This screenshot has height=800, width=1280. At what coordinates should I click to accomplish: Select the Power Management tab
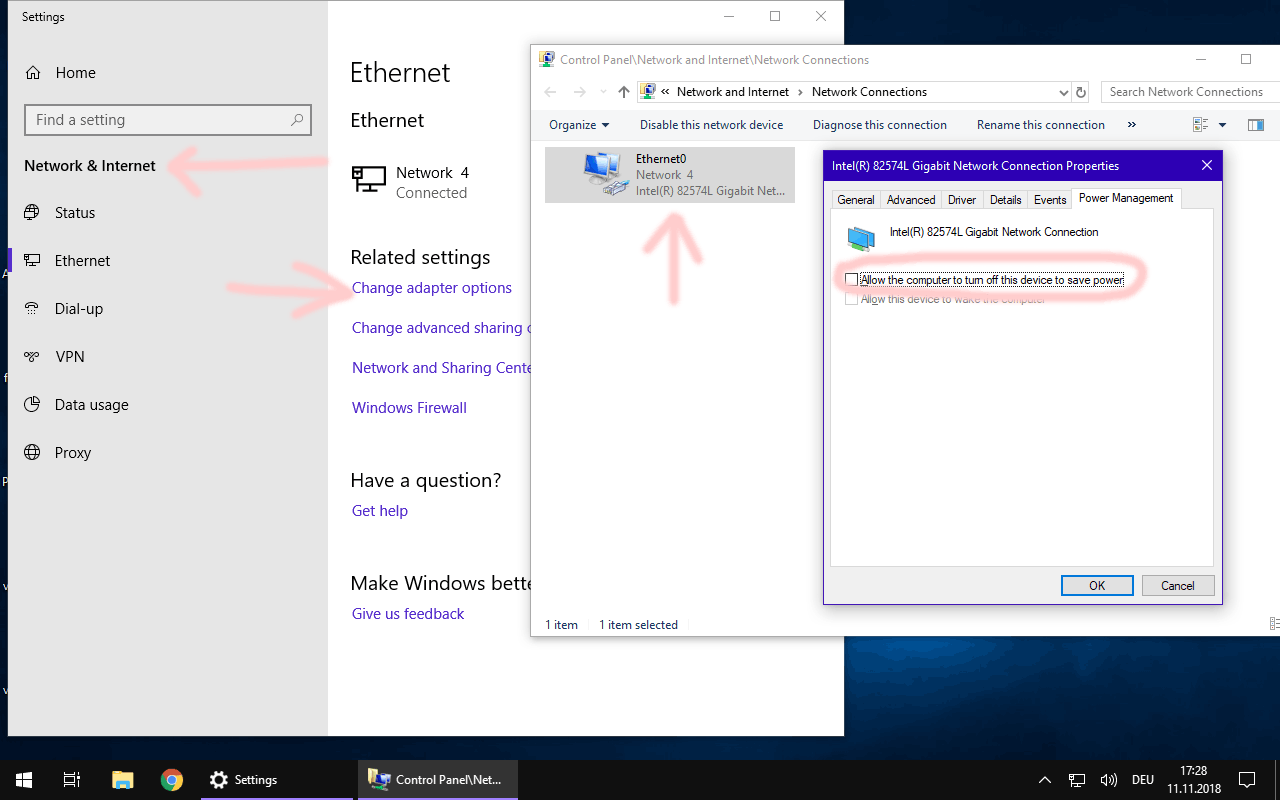pos(1126,198)
